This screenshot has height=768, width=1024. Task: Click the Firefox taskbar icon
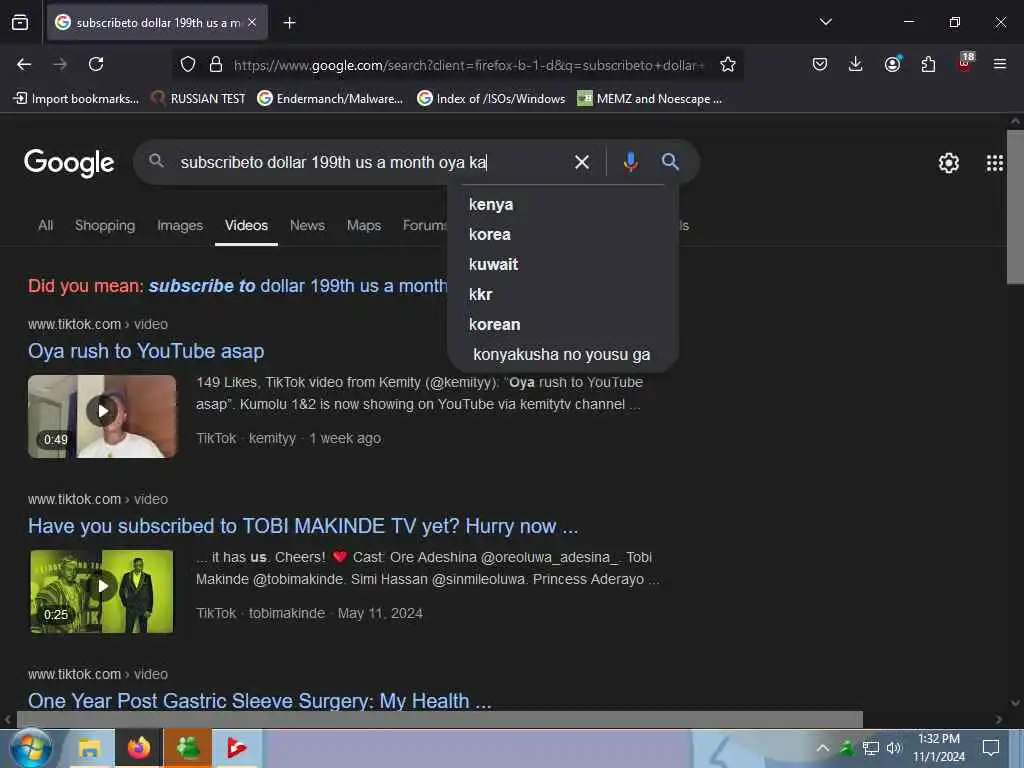pyautogui.click(x=138, y=748)
